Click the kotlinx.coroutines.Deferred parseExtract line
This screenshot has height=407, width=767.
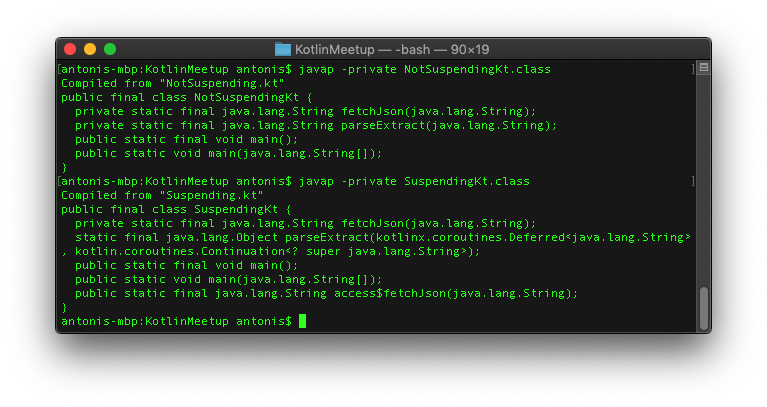pyautogui.click(x=383, y=237)
